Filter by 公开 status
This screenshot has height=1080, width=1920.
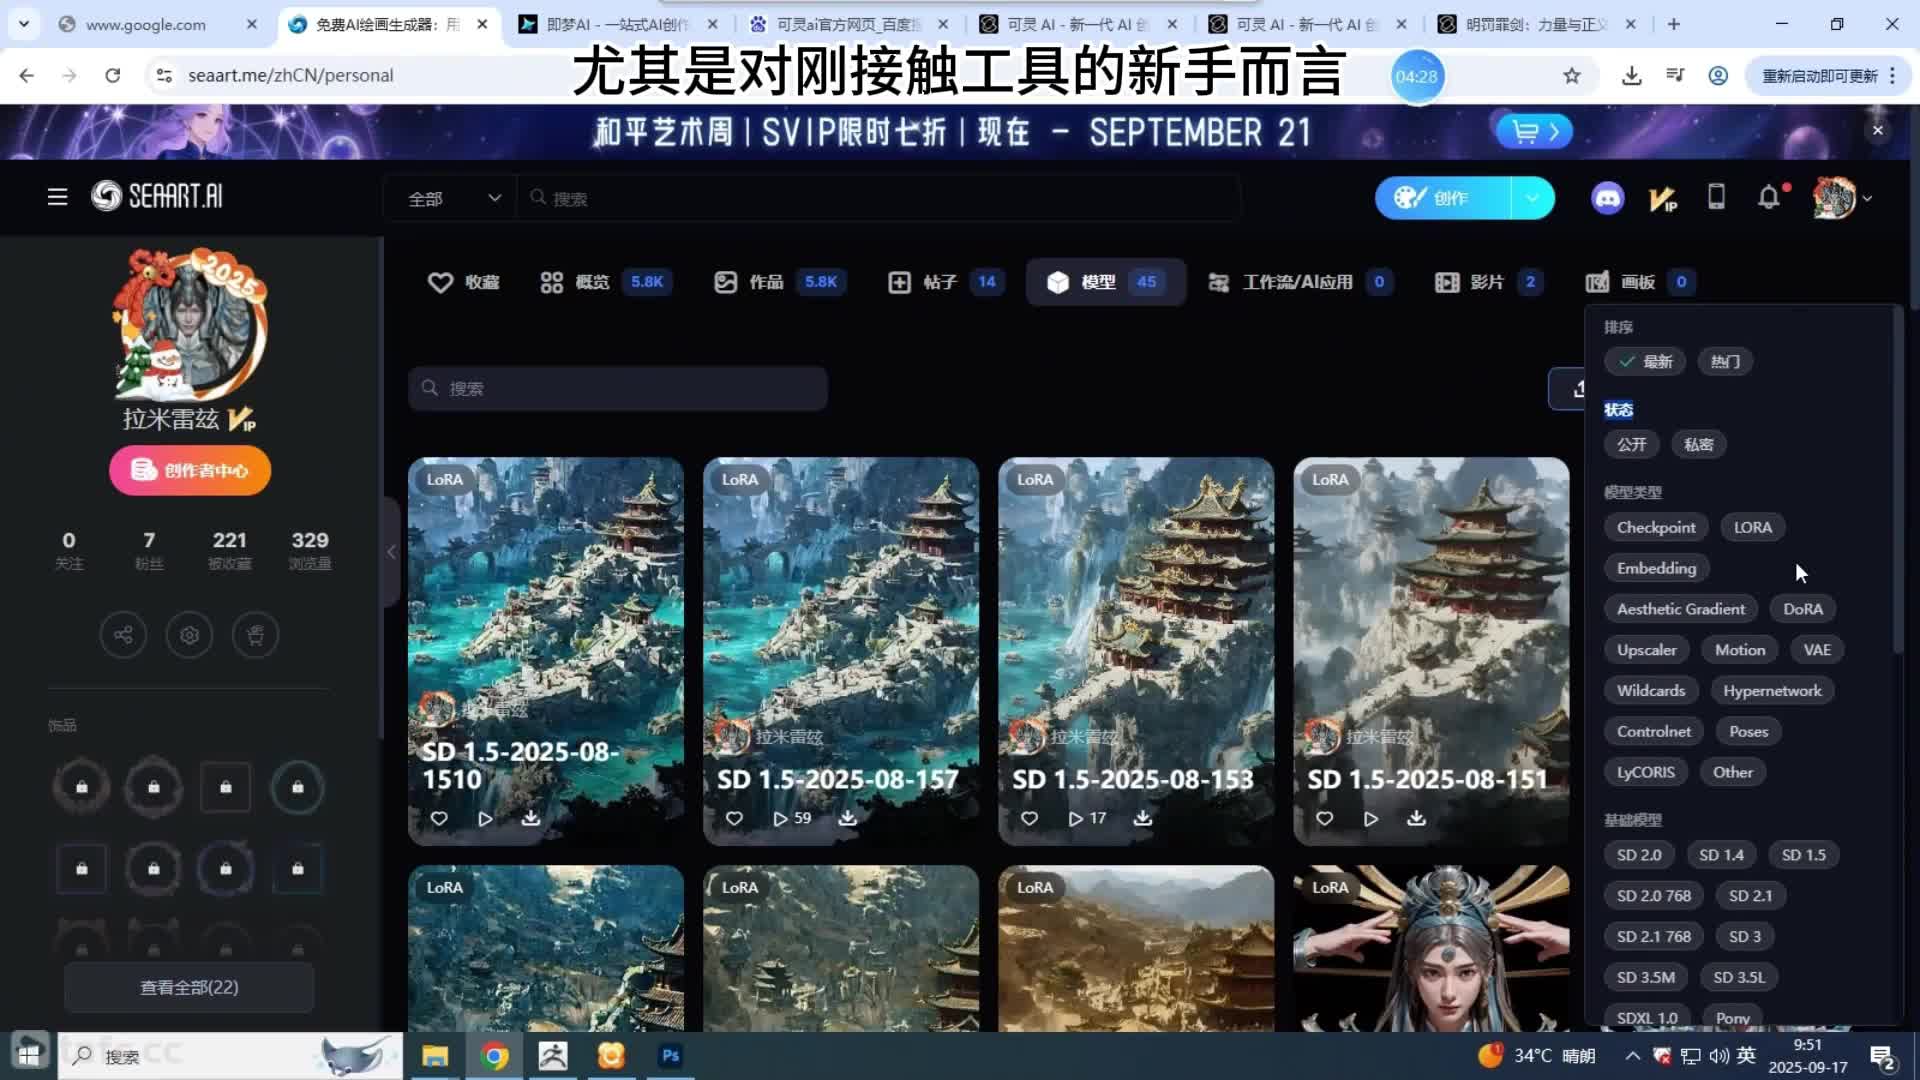coord(1631,444)
